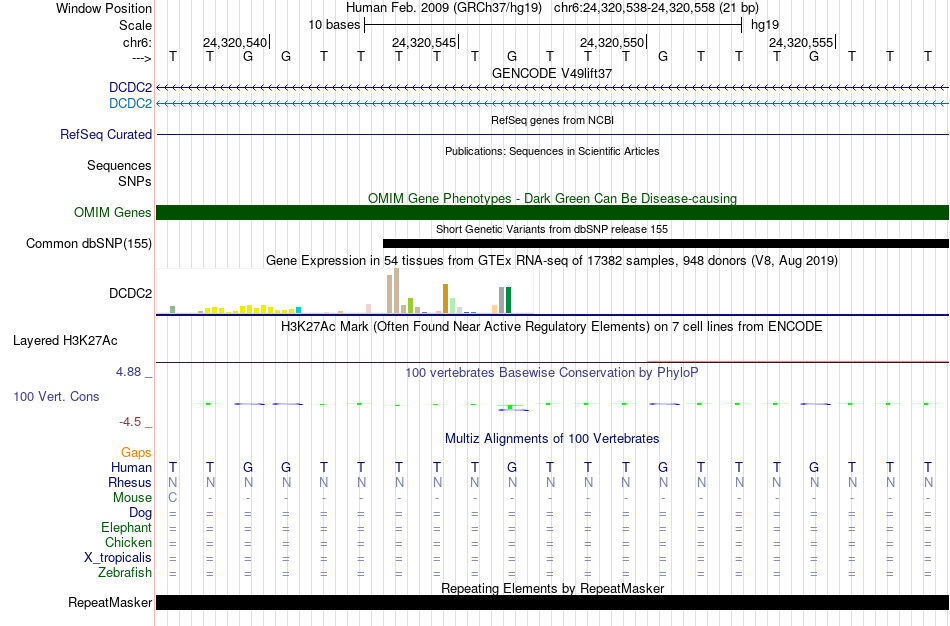
Task: Click the GTEx Gene Expression track title
Action: pos(552,261)
